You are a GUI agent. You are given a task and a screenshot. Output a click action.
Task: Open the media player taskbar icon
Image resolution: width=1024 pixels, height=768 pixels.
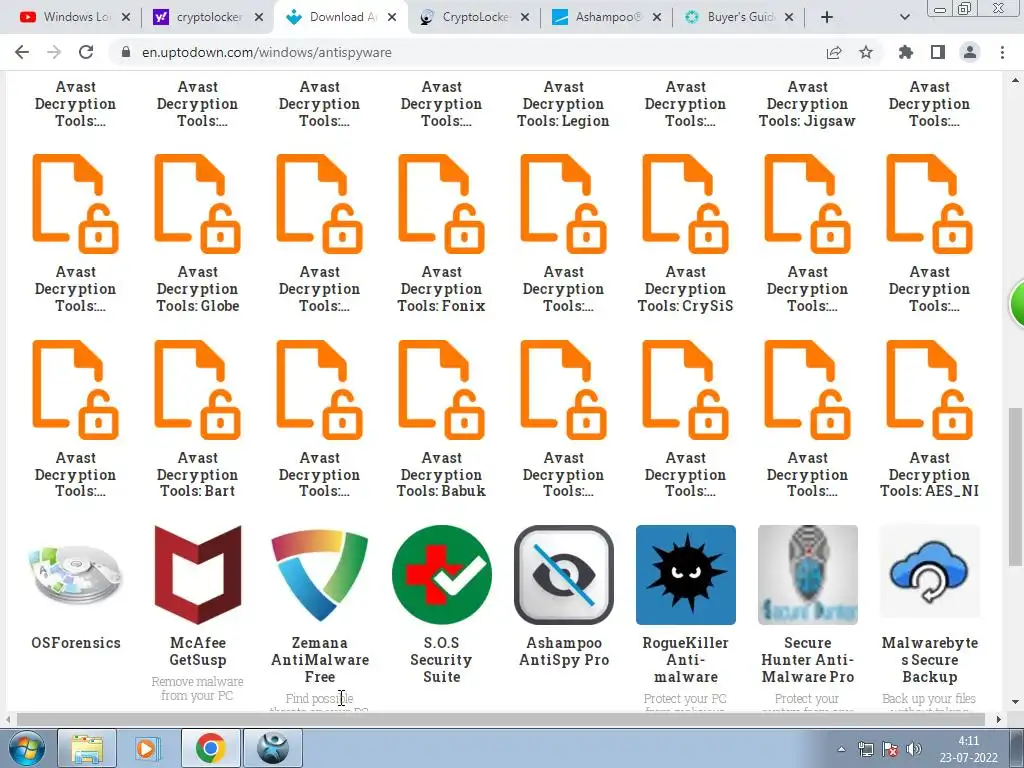pyautogui.click(x=148, y=748)
